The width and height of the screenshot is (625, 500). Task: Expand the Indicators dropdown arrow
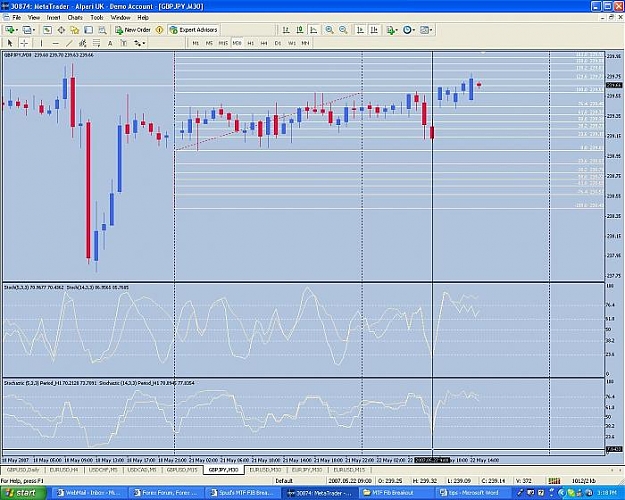pyautogui.click(x=397, y=30)
